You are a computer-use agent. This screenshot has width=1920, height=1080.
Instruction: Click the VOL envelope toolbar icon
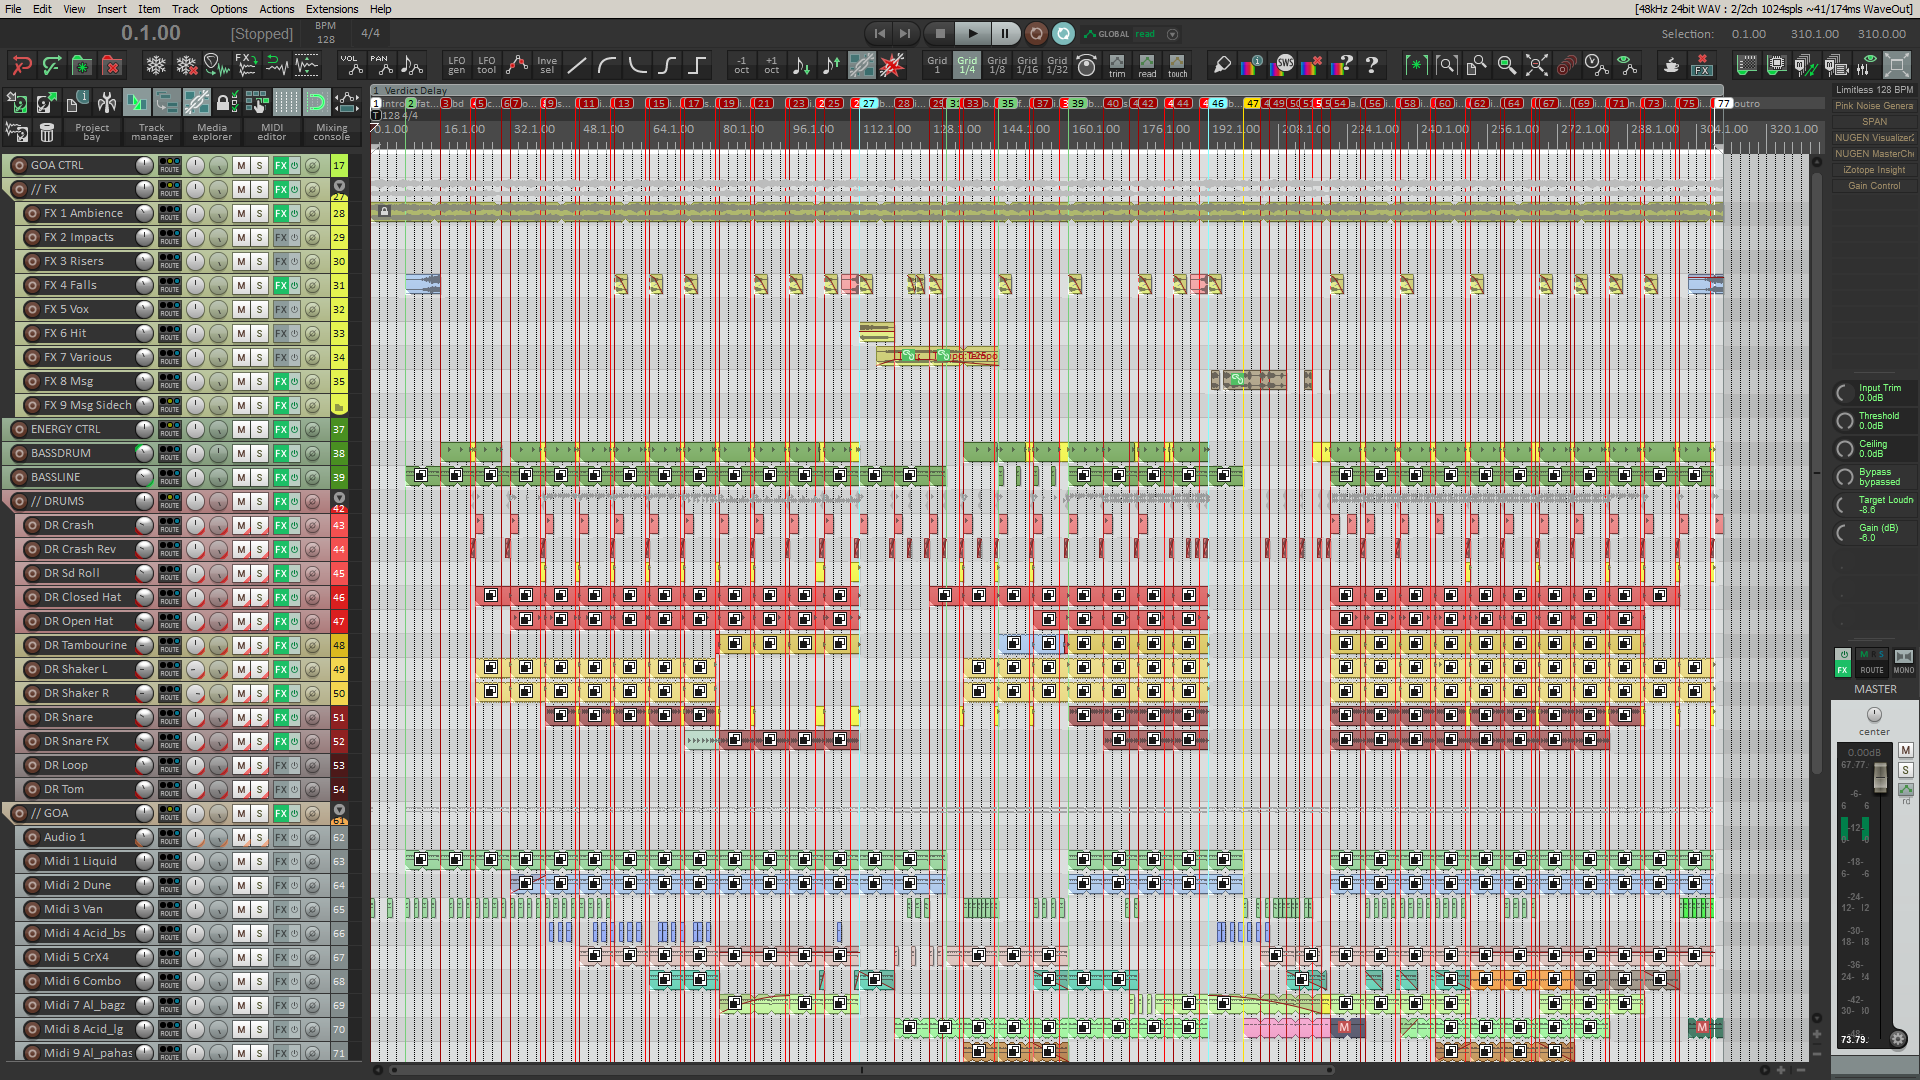click(350, 66)
